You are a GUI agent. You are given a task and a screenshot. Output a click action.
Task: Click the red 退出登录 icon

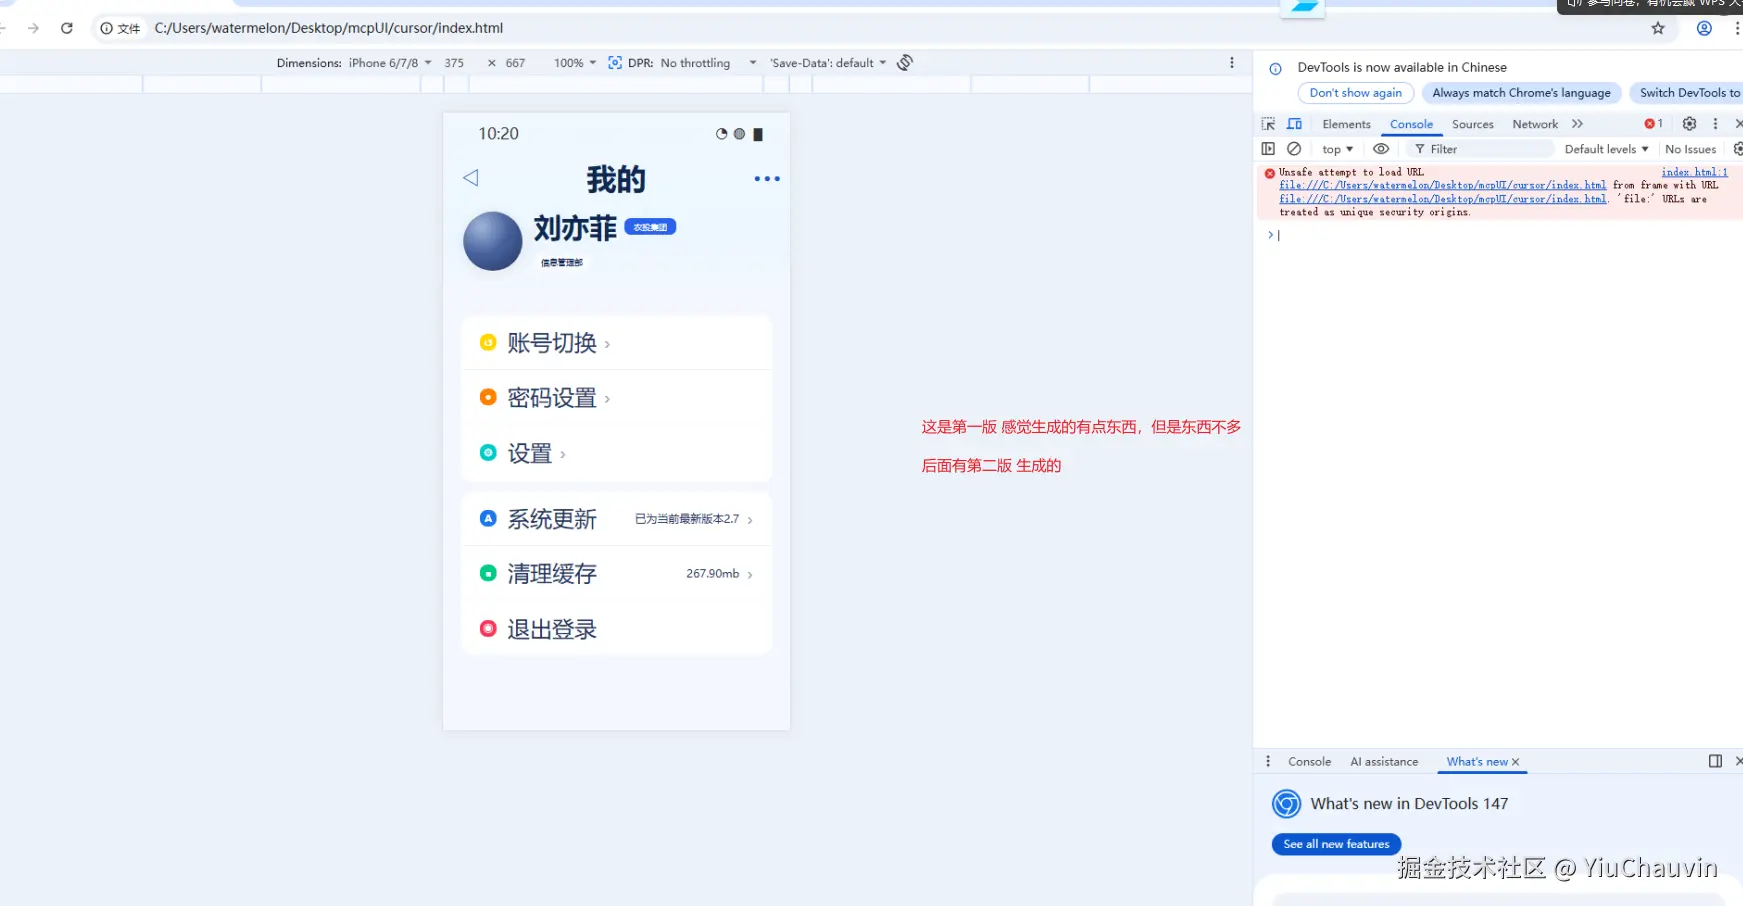coord(488,628)
